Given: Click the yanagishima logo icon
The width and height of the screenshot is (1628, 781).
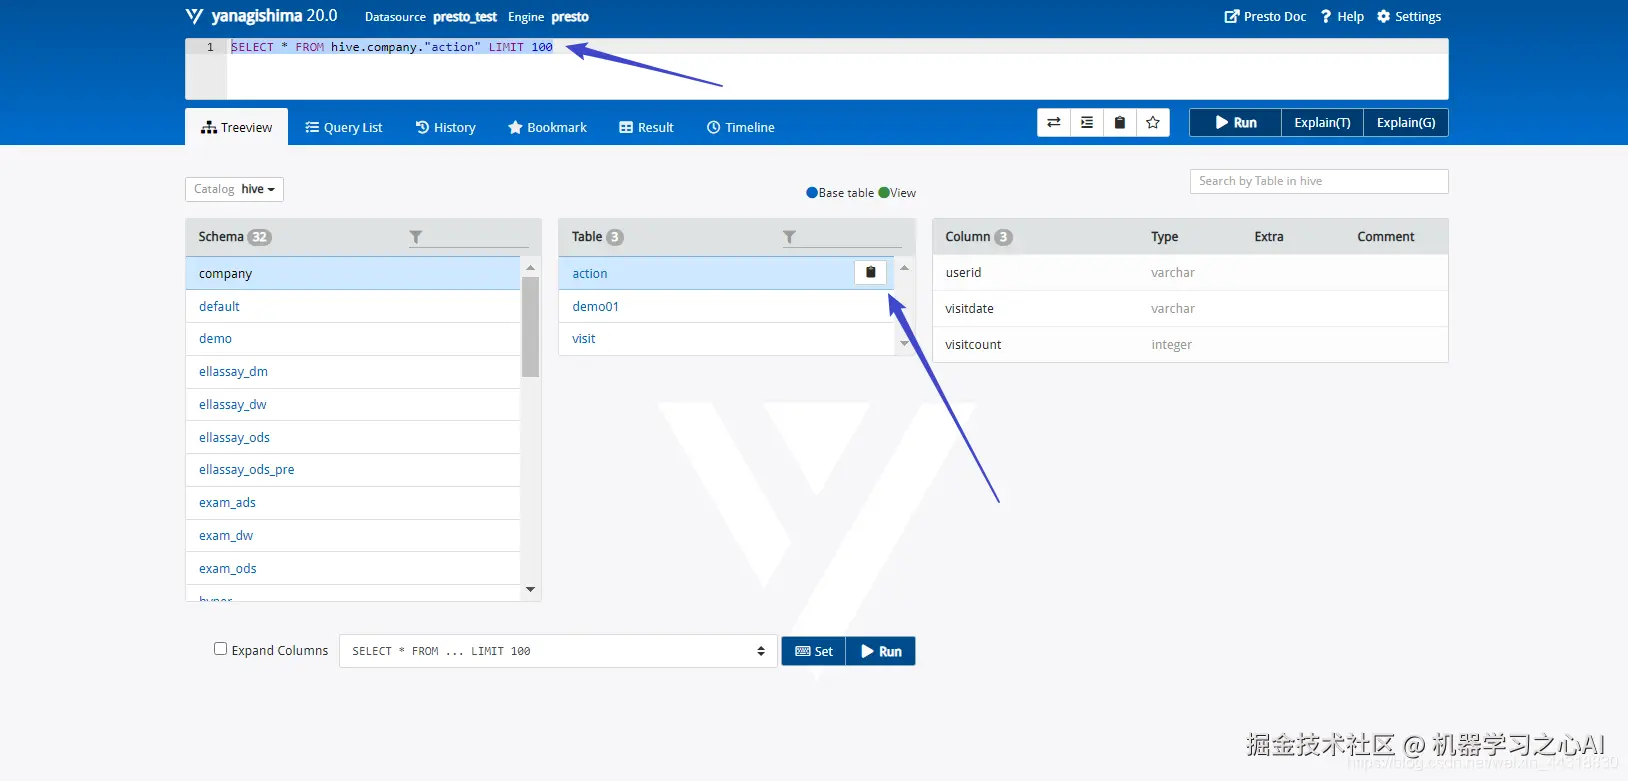Looking at the screenshot, I should pyautogui.click(x=194, y=16).
